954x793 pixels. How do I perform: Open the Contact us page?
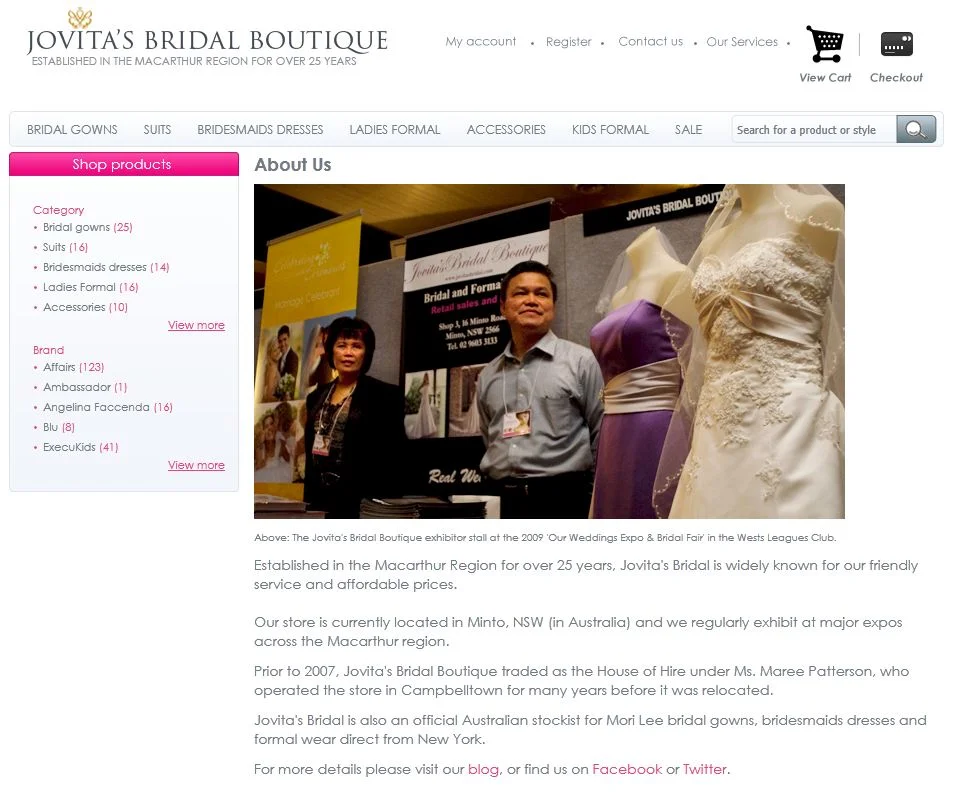click(x=650, y=41)
